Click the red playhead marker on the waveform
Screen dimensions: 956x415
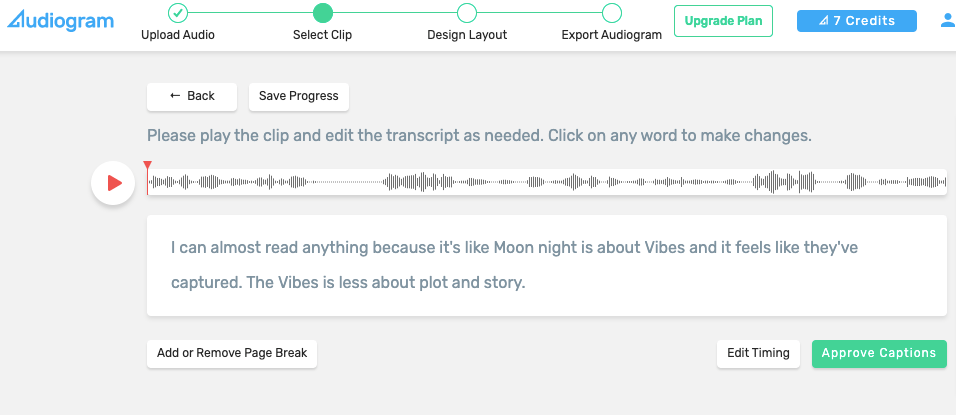(147, 166)
